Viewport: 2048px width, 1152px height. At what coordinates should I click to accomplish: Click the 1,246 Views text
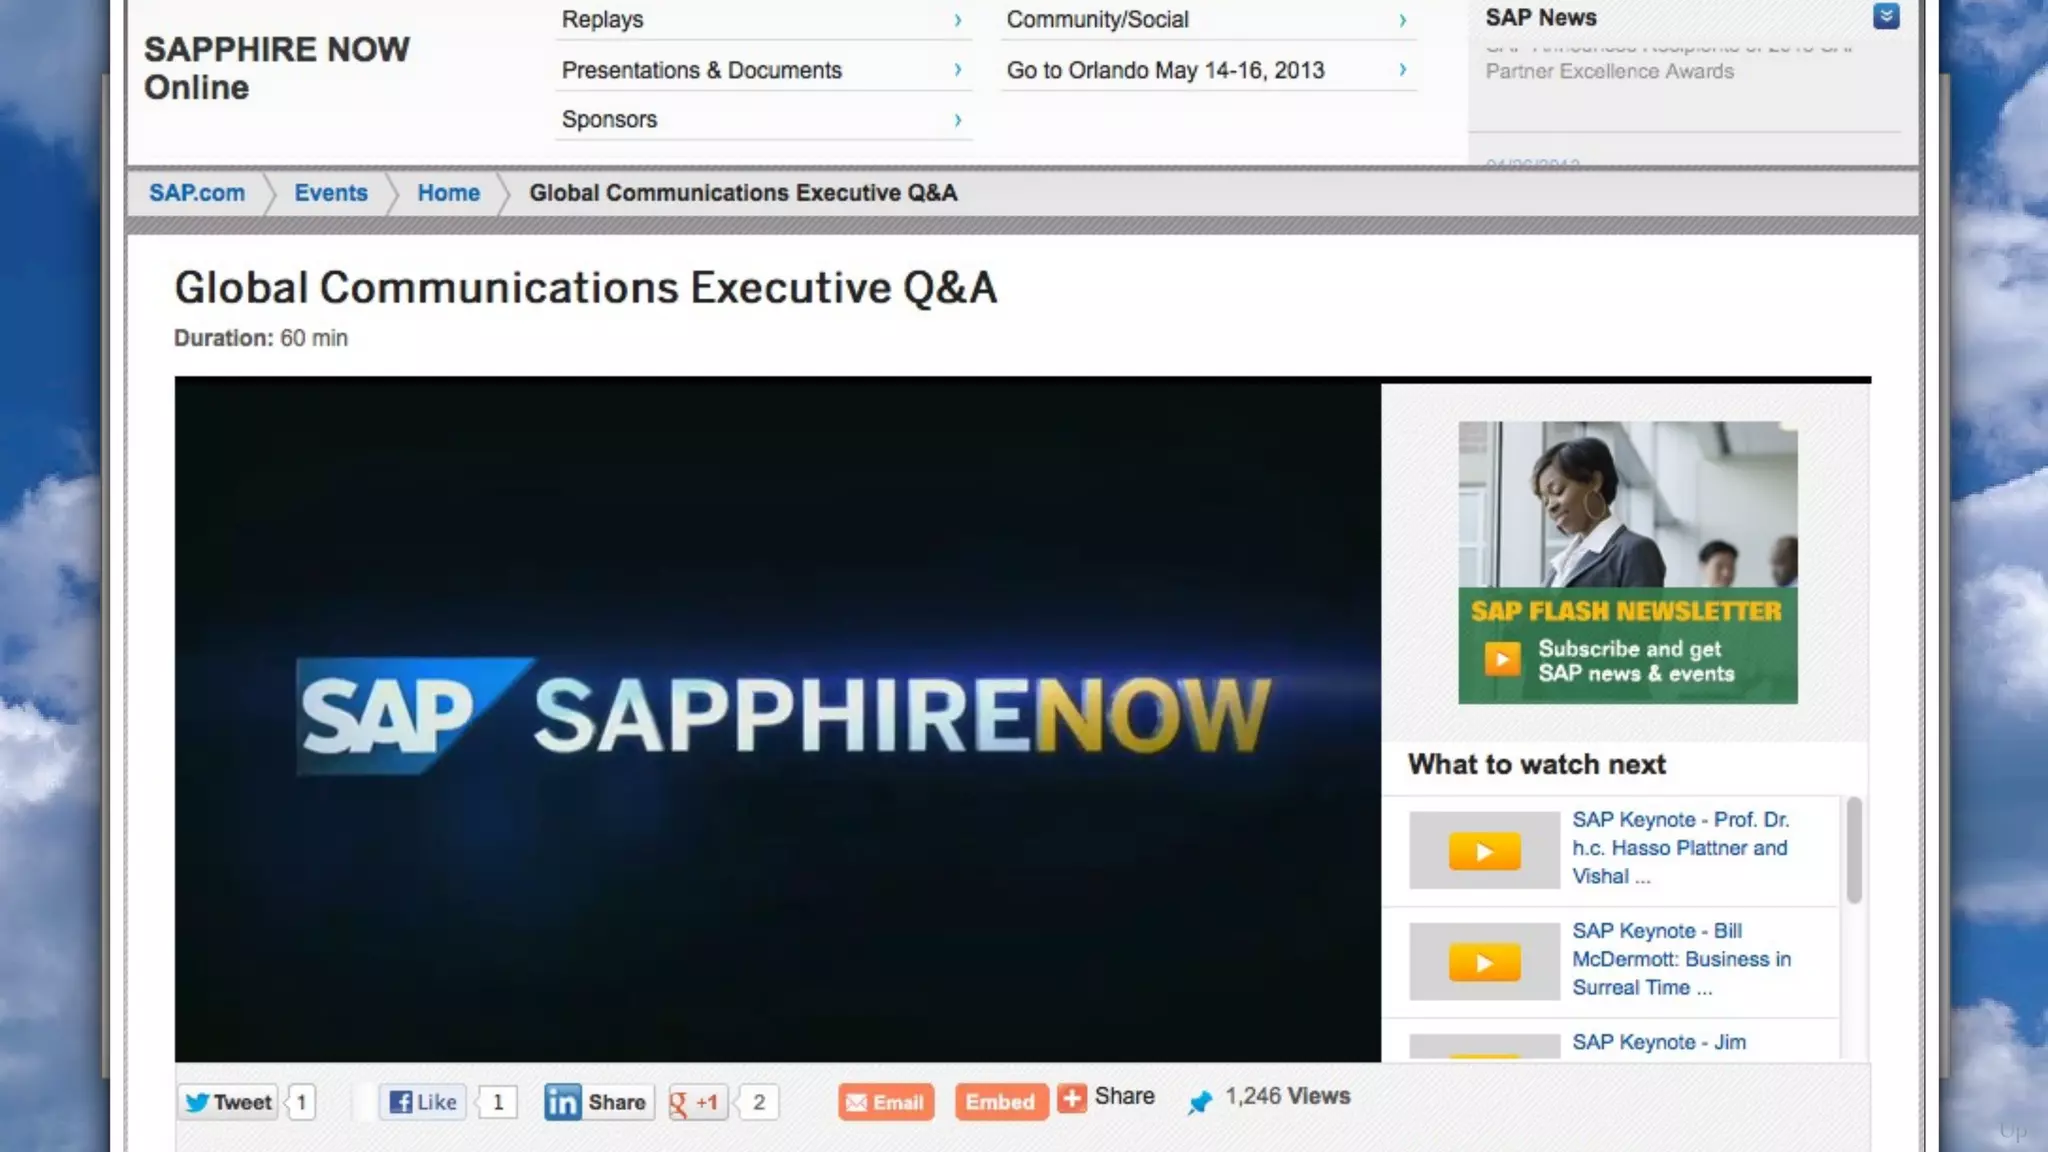point(1288,1096)
